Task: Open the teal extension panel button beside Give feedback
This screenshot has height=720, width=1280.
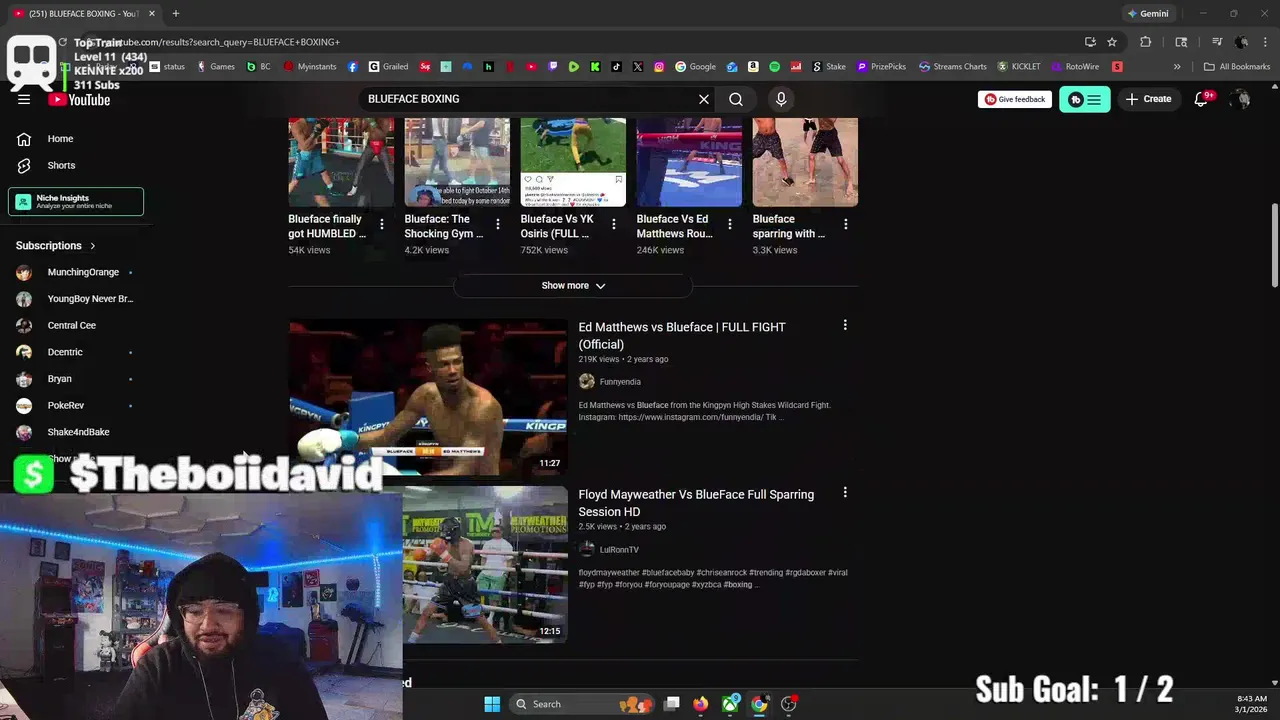Action: click(1084, 99)
